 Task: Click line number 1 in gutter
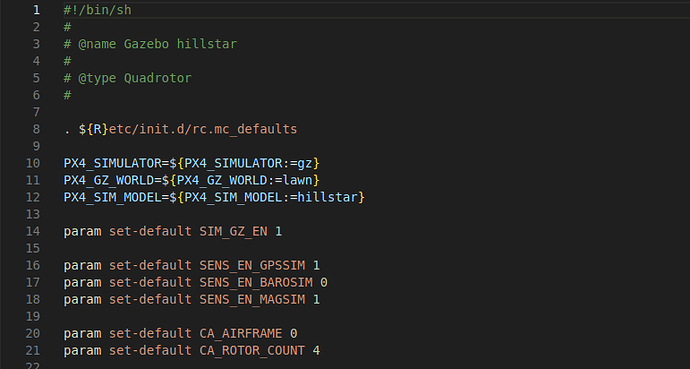point(36,10)
